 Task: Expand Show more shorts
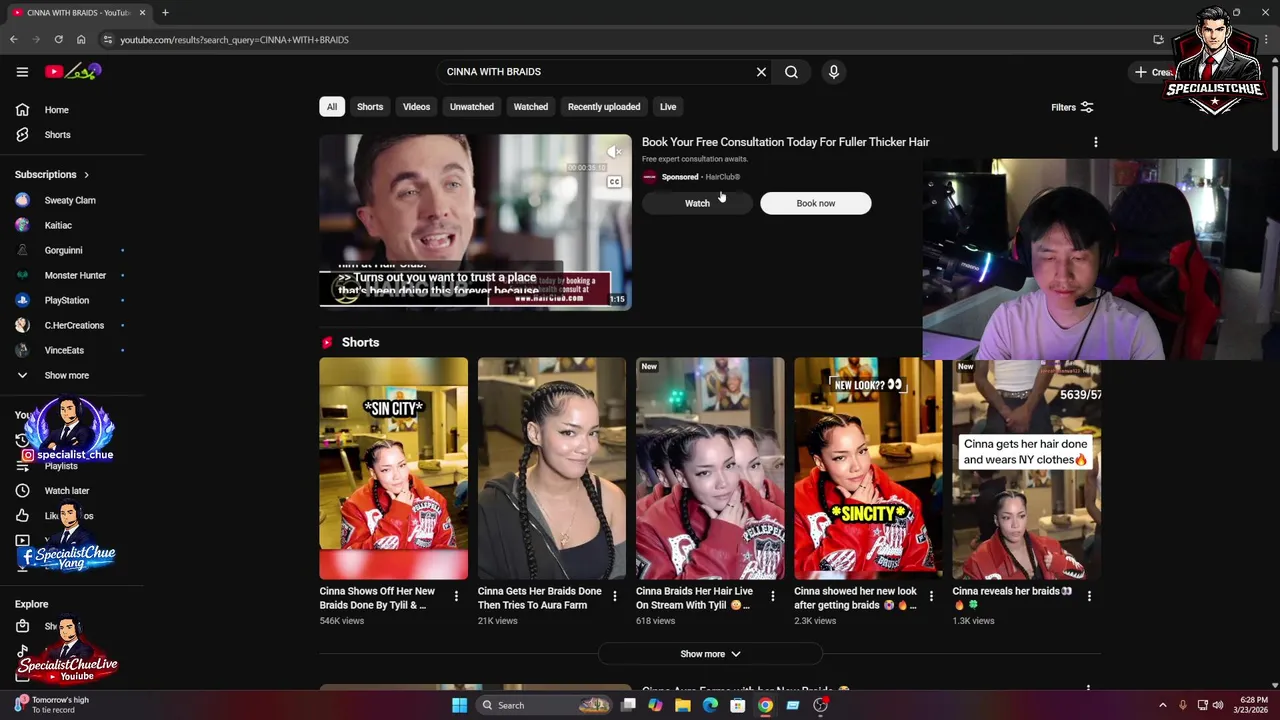(710, 654)
